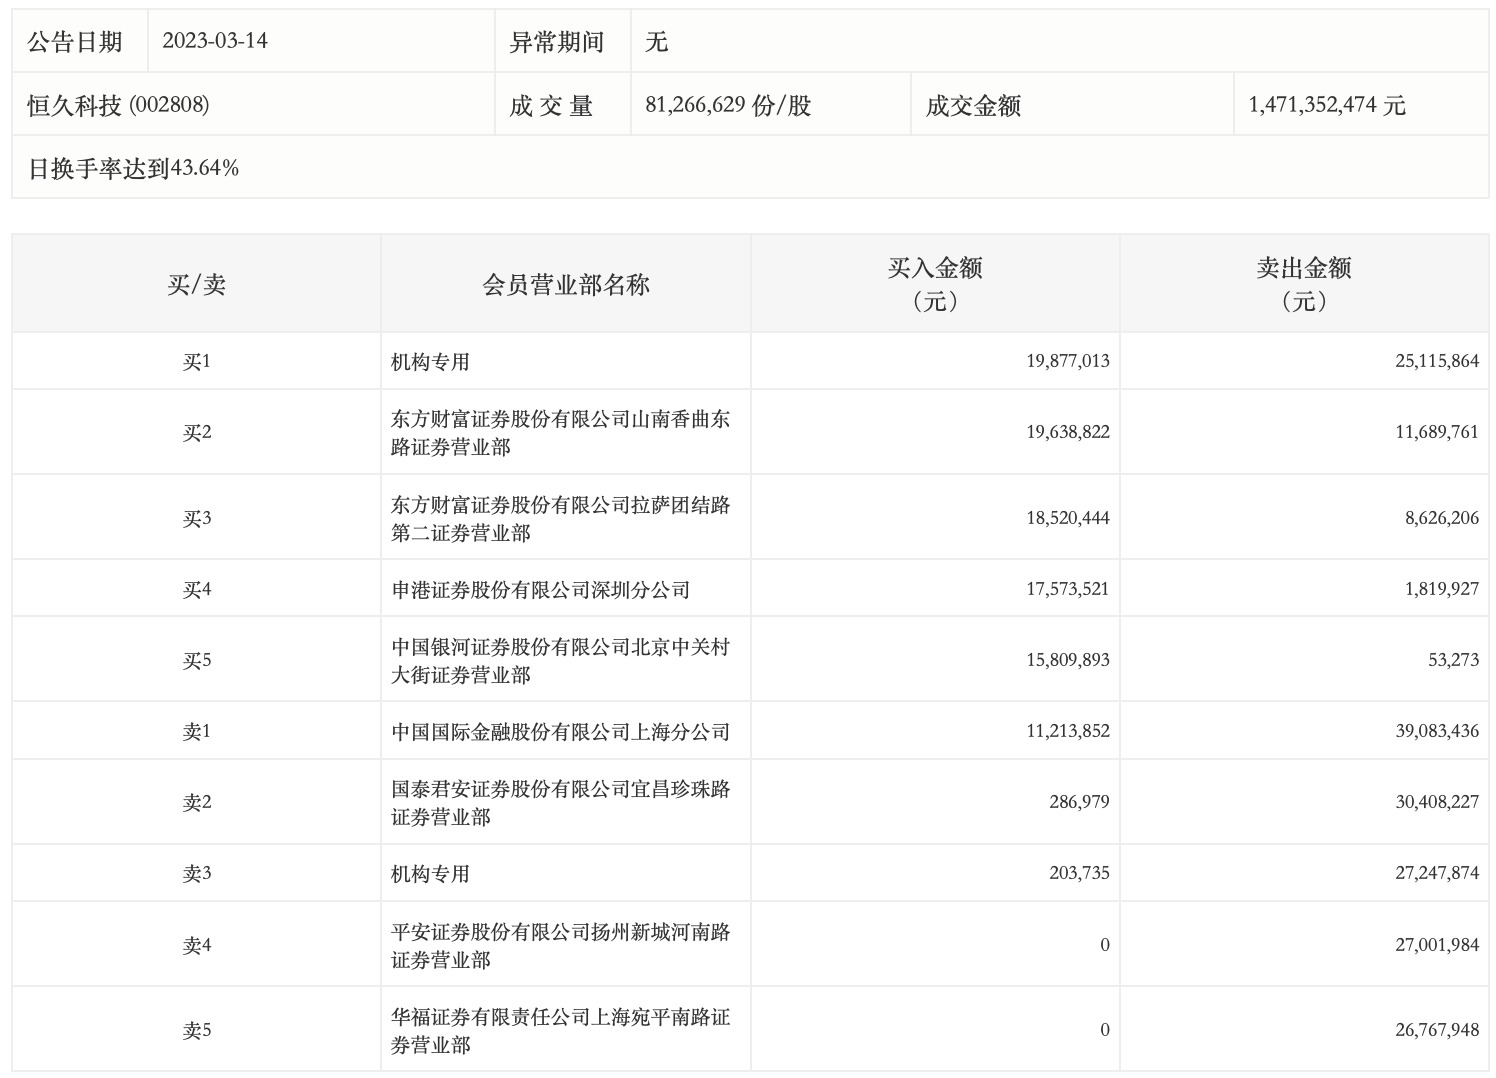Click 国泰君安证券宜昌珍珠路证券营业部 name

tap(561, 803)
